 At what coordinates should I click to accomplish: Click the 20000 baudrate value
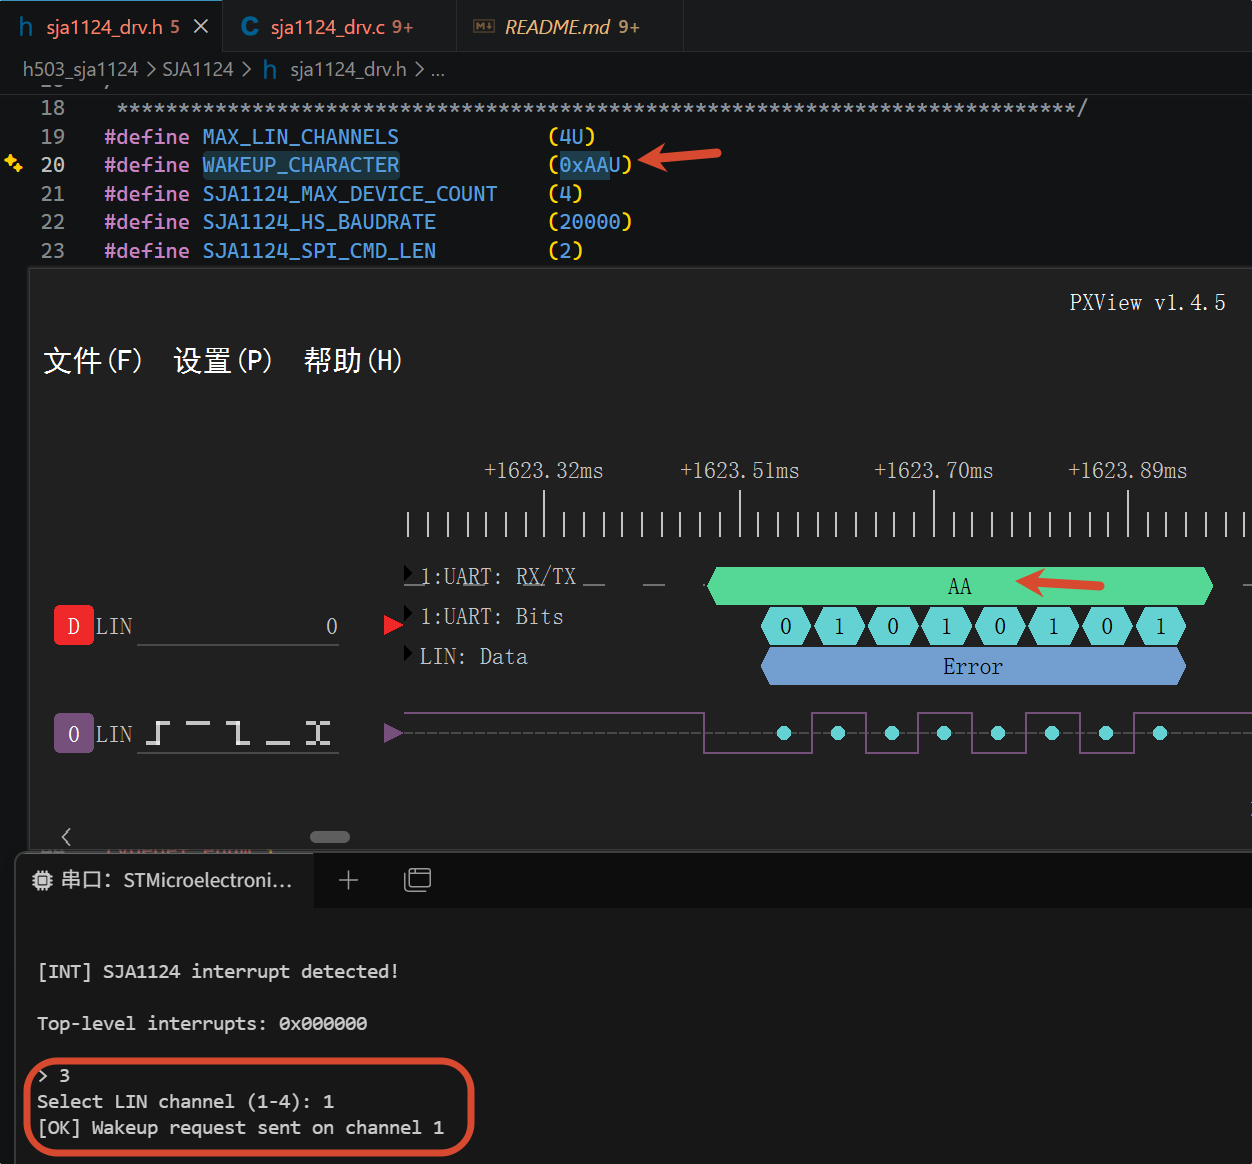590,221
